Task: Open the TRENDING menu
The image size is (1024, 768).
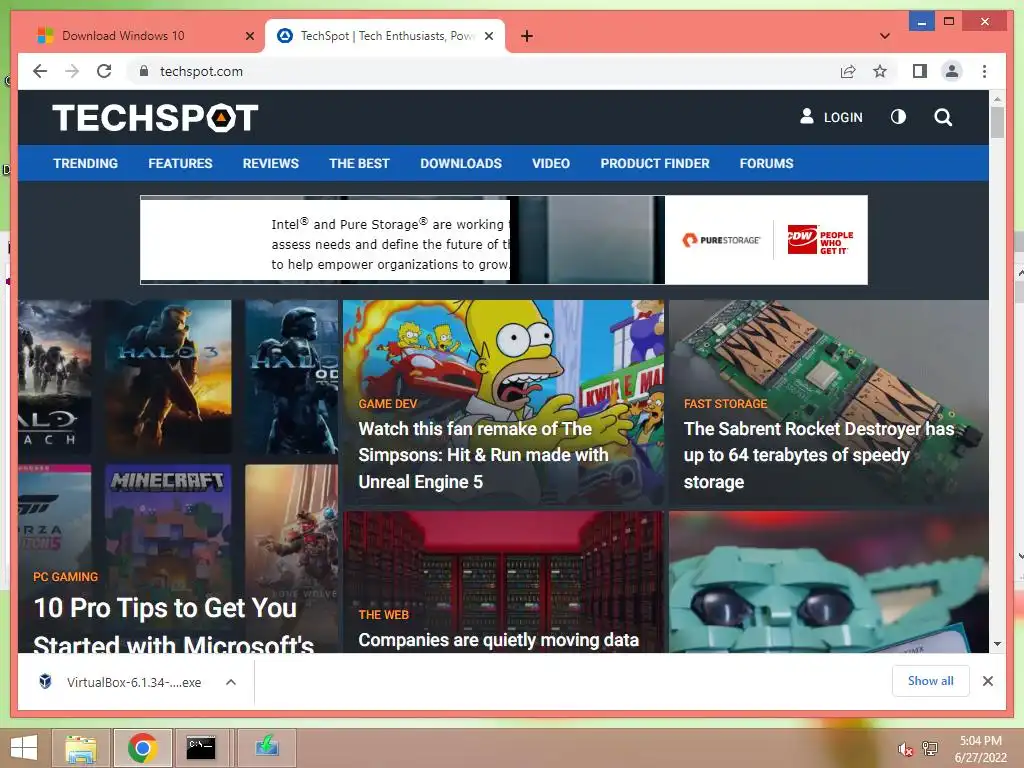Action: [x=86, y=163]
